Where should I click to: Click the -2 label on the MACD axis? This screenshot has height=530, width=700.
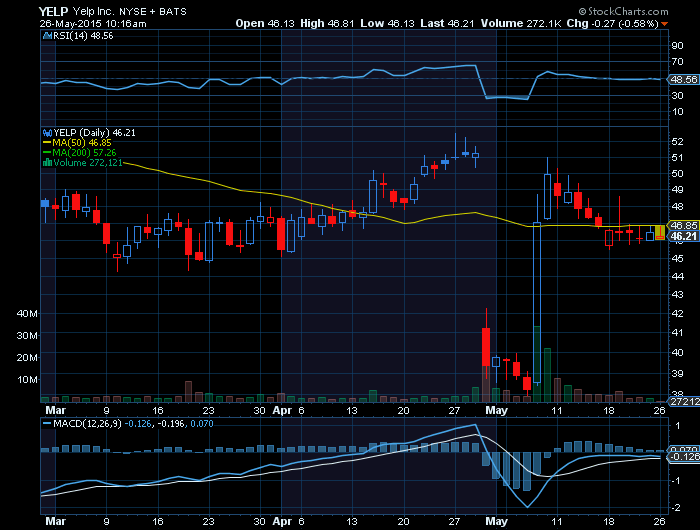click(x=676, y=508)
